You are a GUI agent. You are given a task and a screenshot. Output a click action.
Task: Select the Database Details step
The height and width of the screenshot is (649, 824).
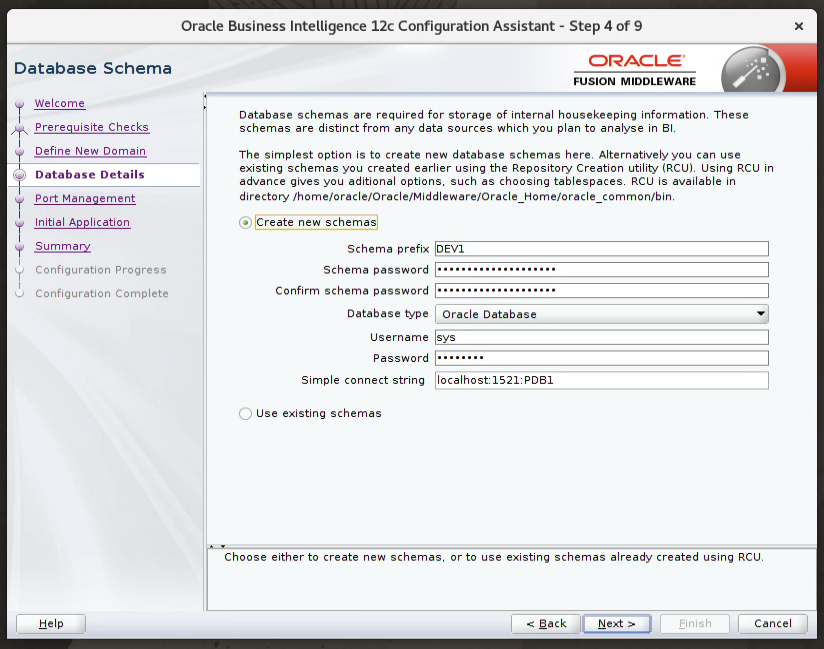[x=90, y=174]
